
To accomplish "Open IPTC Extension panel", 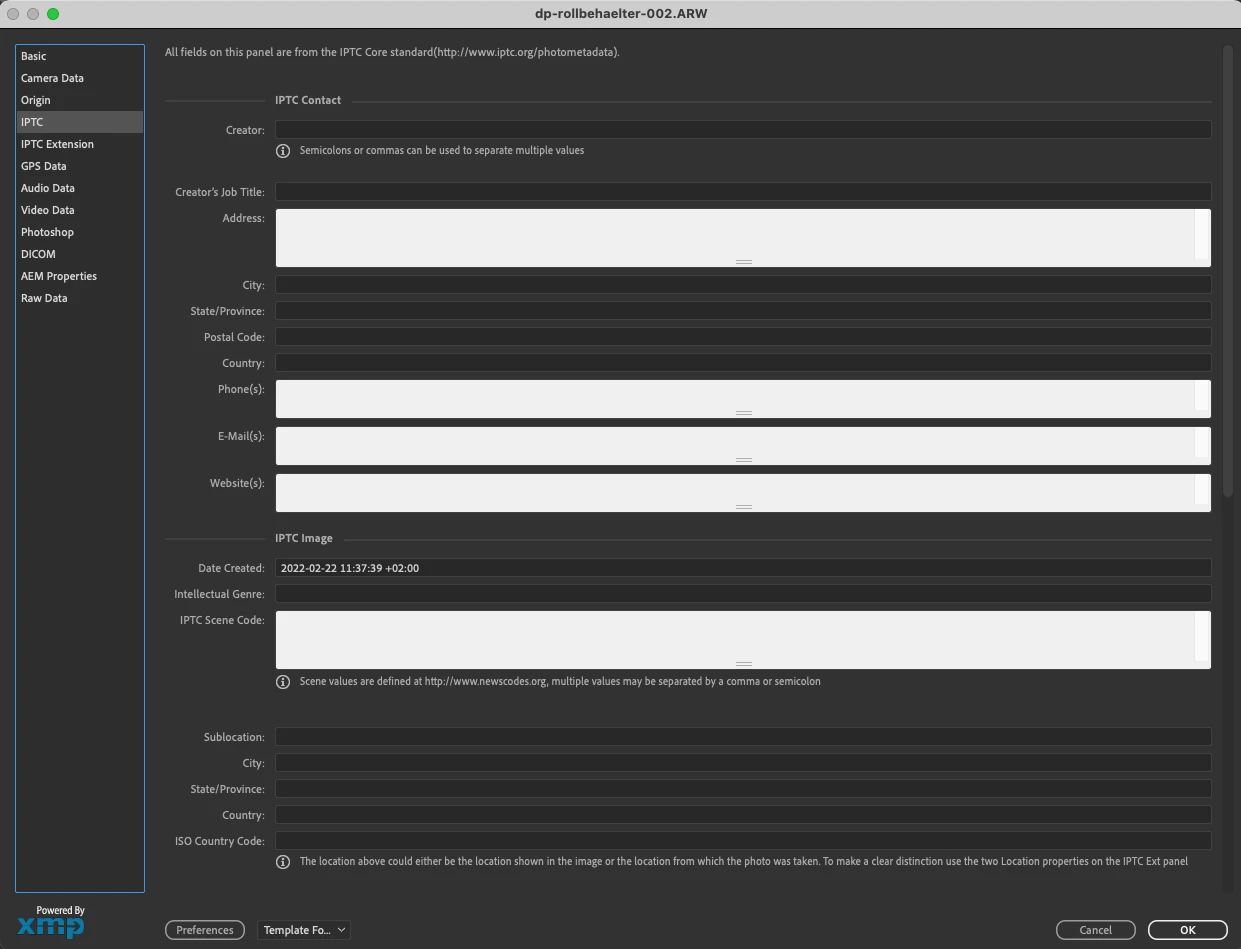I will (80, 144).
